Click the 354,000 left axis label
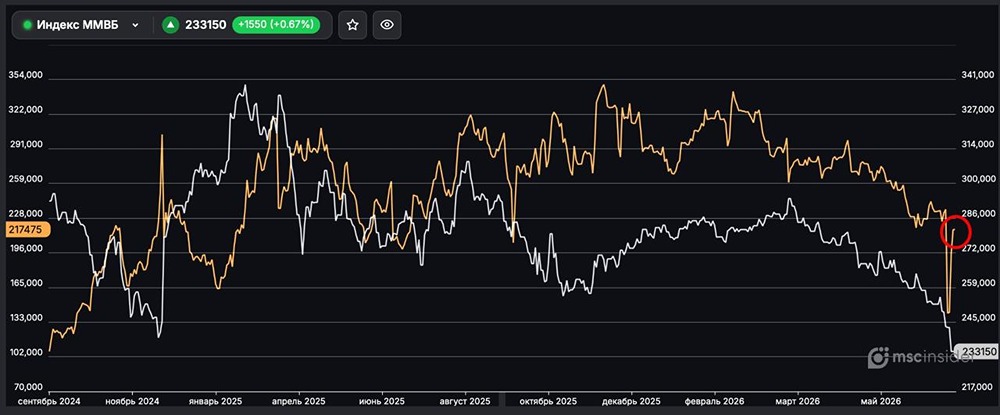Image resolution: width=1000 pixels, height=415 pixels. 26,75
